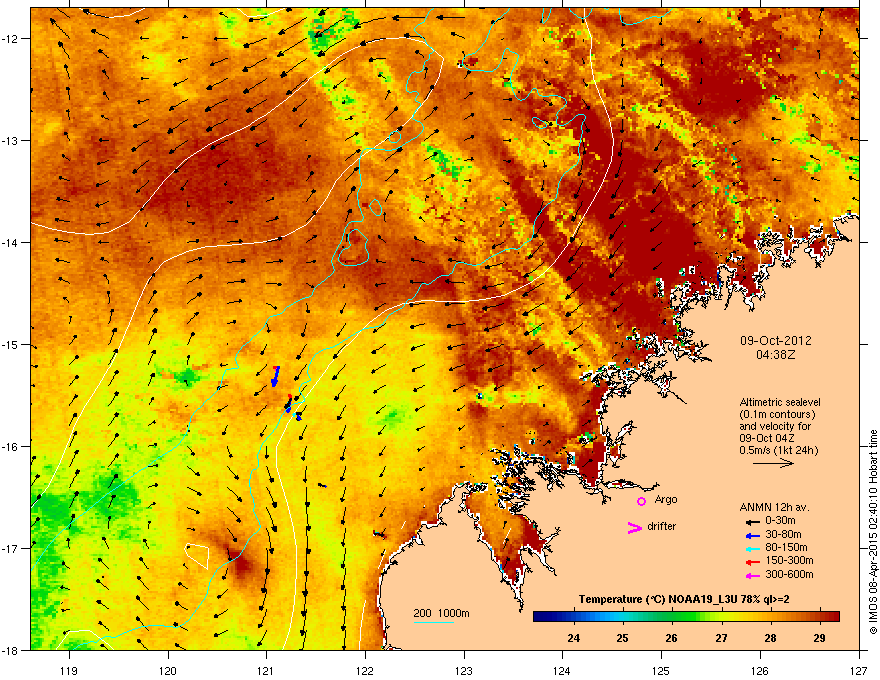Click the 'drifter' legend label
Viewport: 880px width, 680px height.
tap(662, 526)
